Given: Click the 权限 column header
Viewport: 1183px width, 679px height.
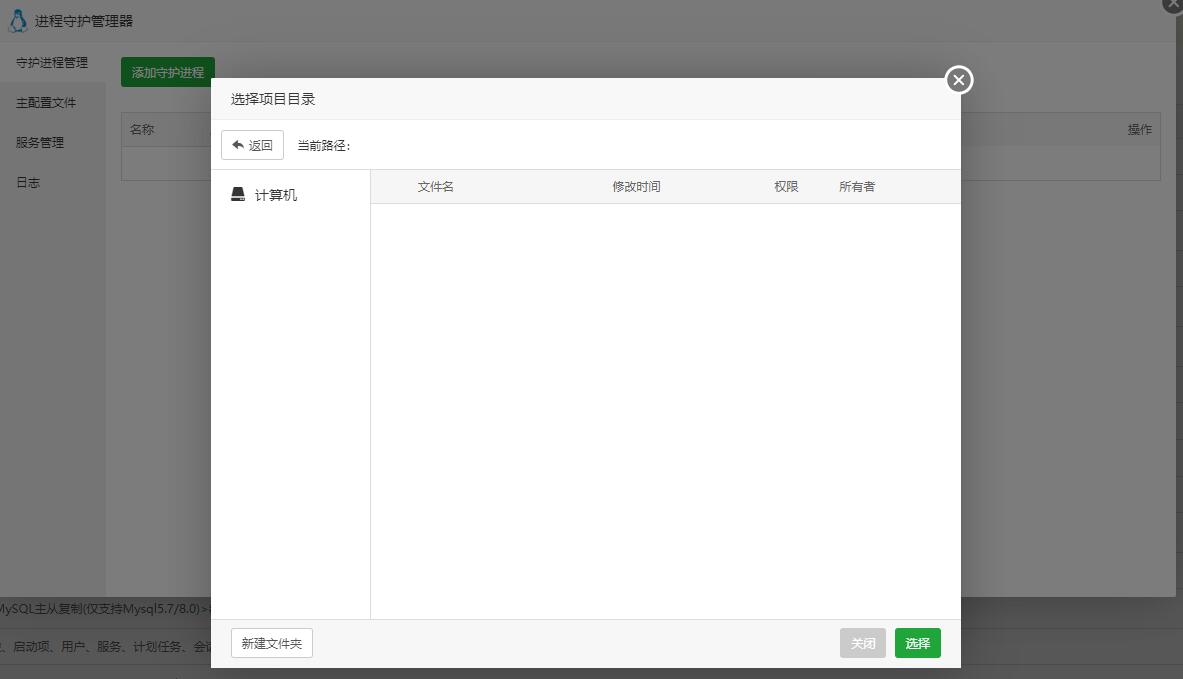Looking at the screenshot, I should click(786, 186).
